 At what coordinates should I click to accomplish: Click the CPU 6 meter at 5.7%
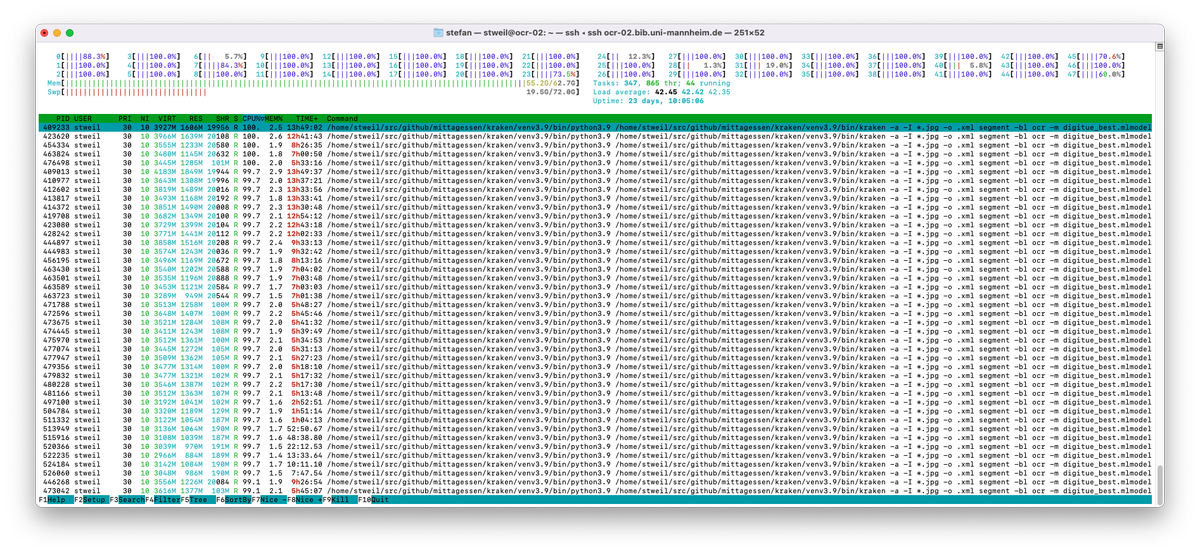[220, 56]
